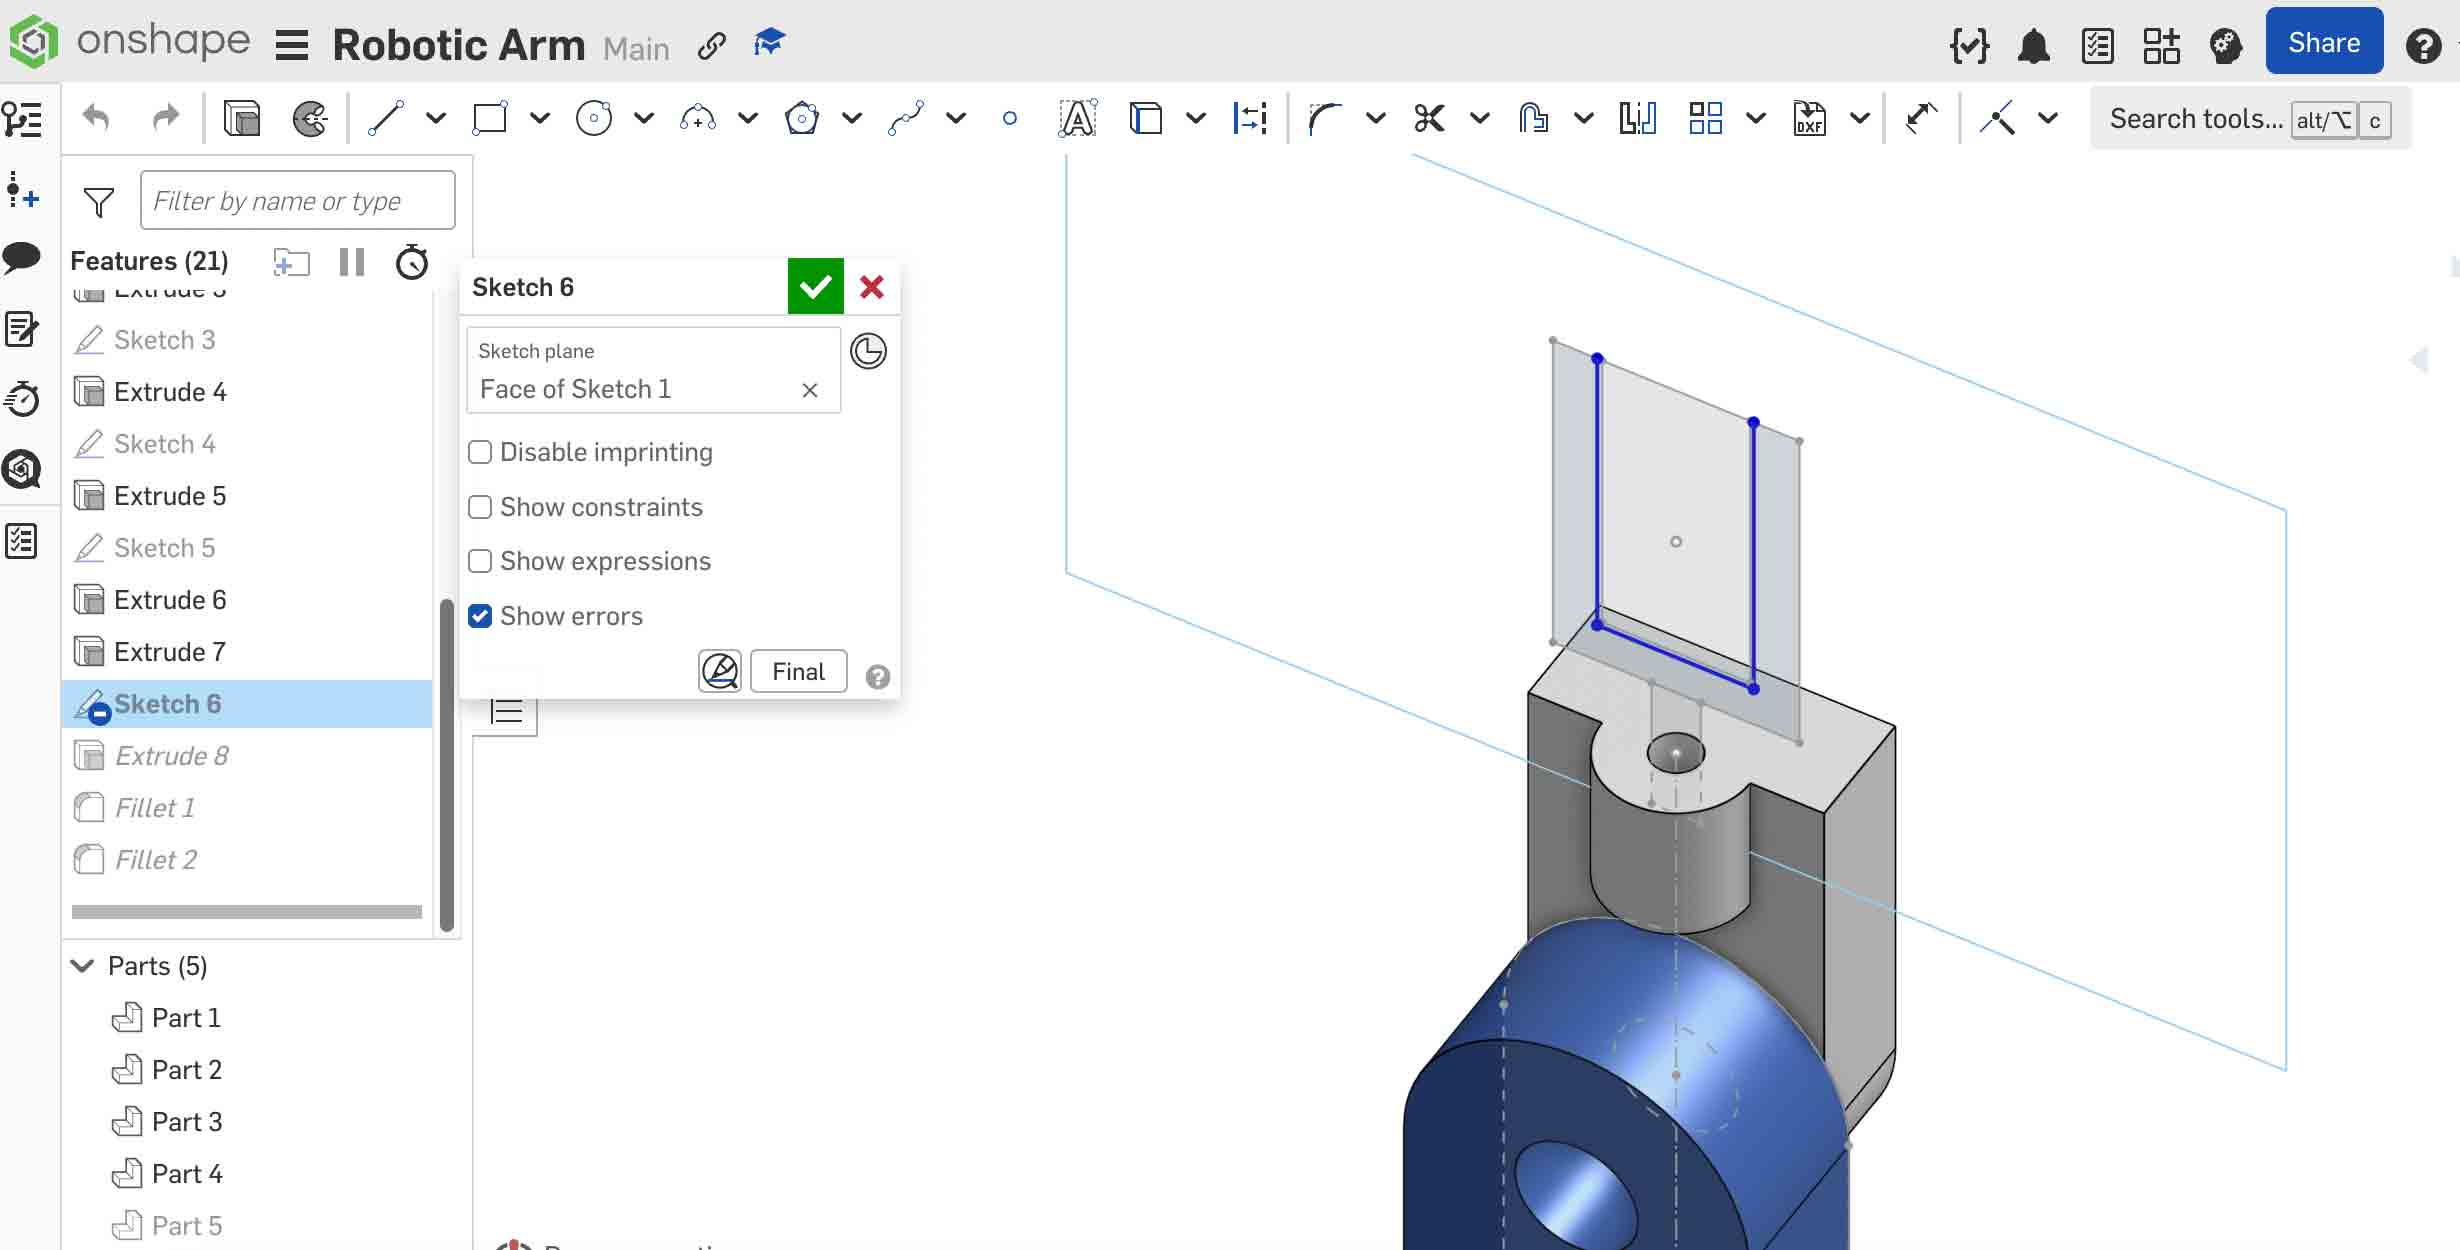Screen dimensions: 2460x1250
Task: Open the sketch Text tool
Action: [1077, 118]
